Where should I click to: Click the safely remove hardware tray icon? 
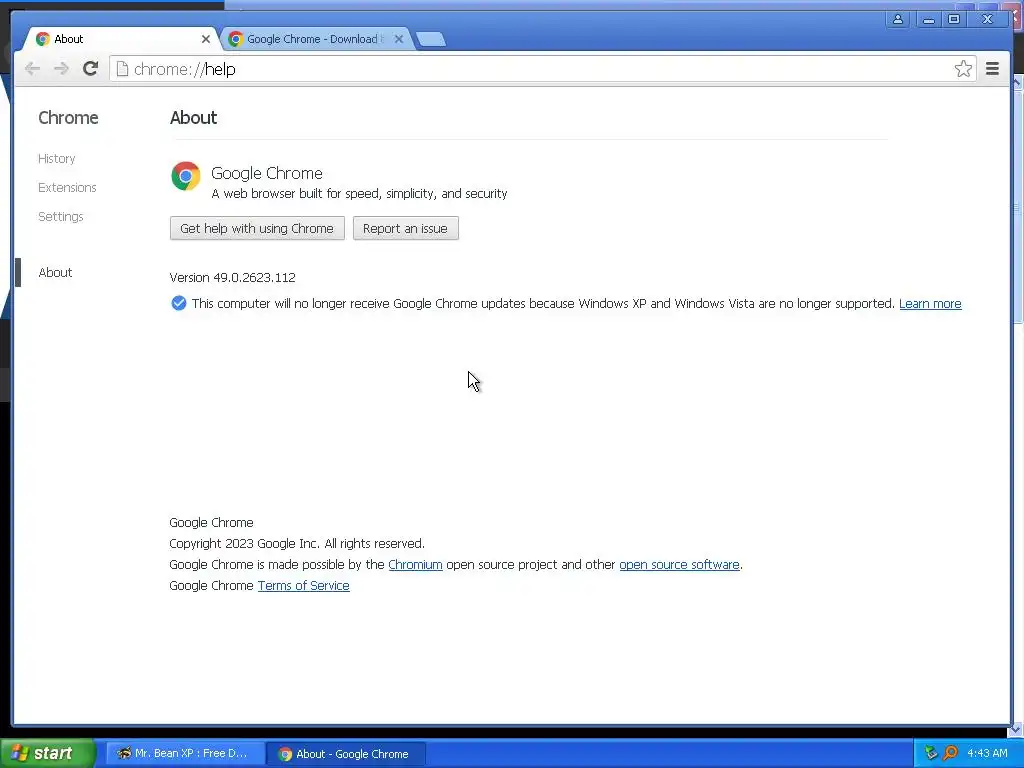(931, 754)
